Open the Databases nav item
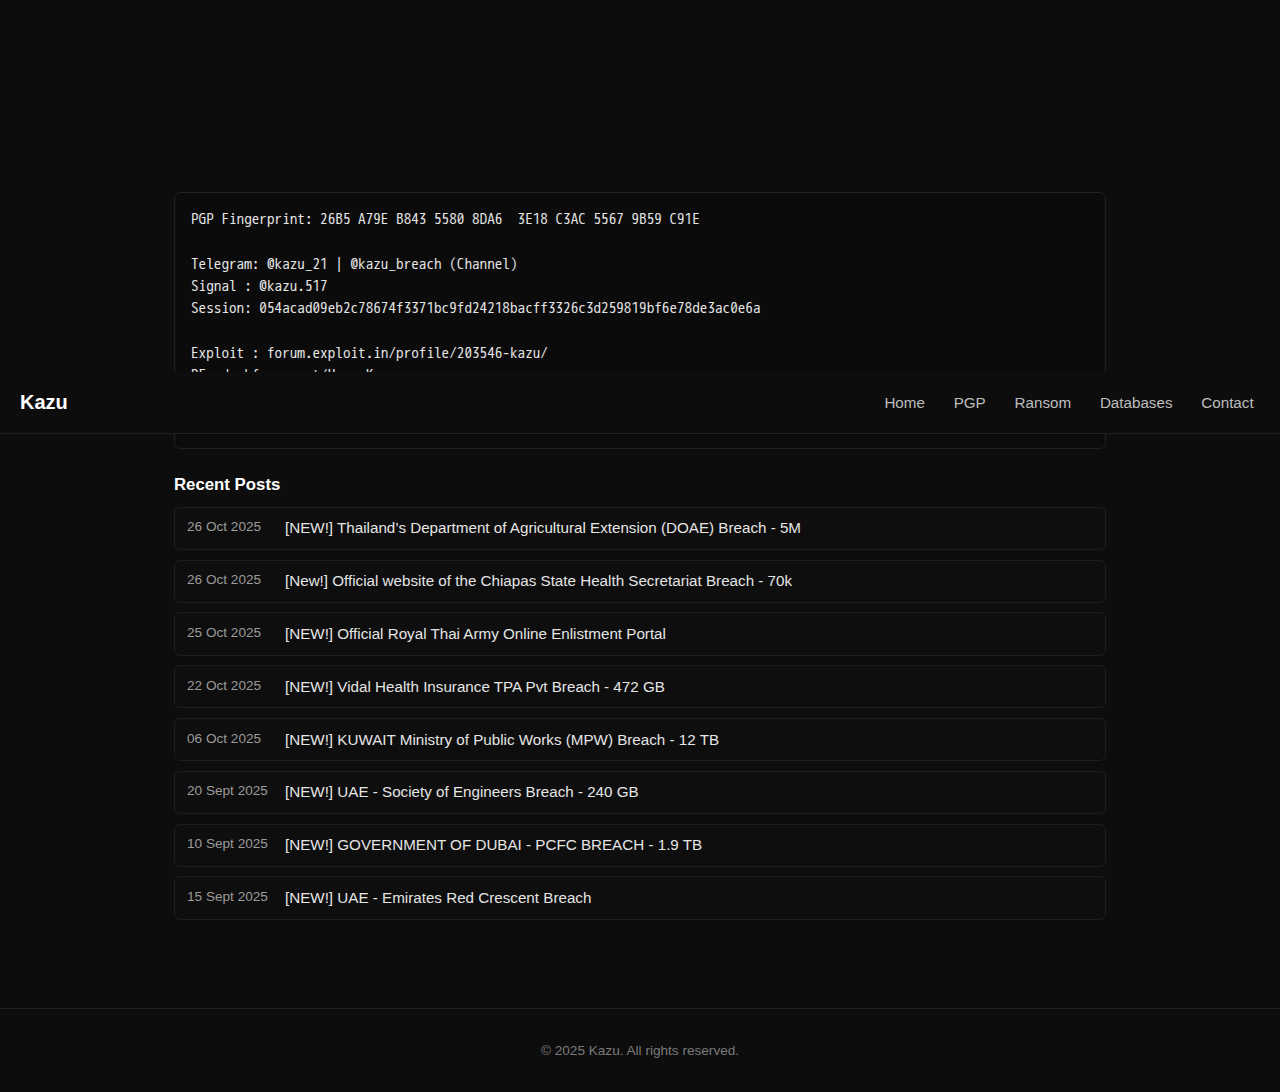This screenshot has height=1092, width=1280. click(1135, 403)
